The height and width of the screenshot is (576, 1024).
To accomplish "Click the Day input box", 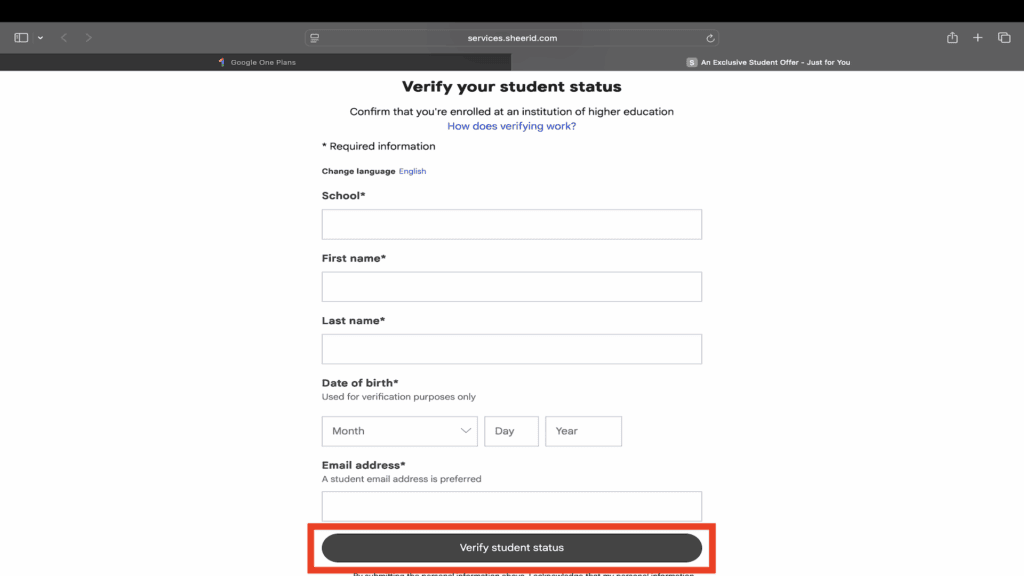I will [x=511, y=431].
